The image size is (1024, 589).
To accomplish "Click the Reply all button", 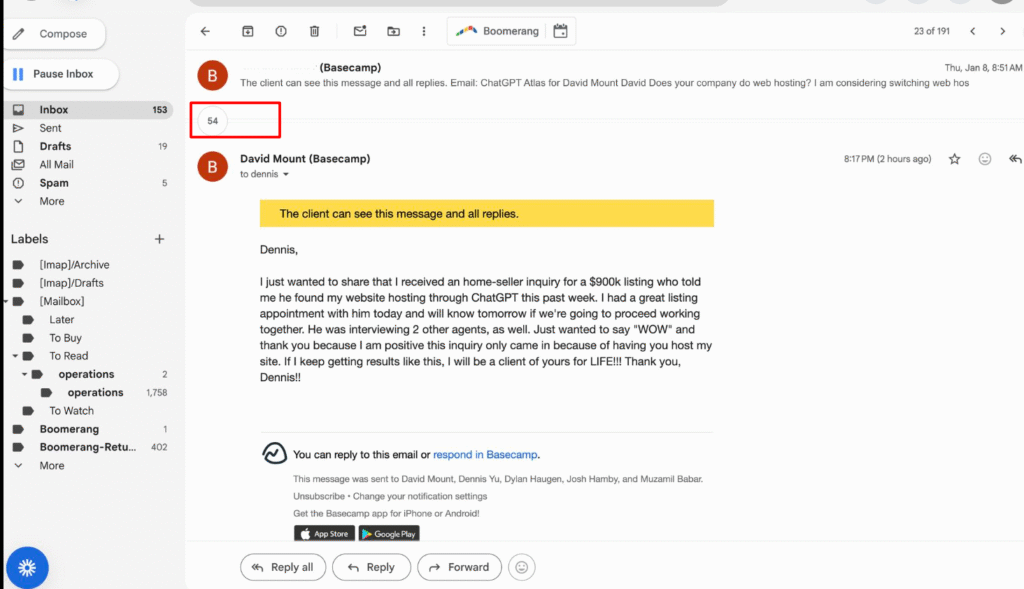I will (x=283, y=567).
